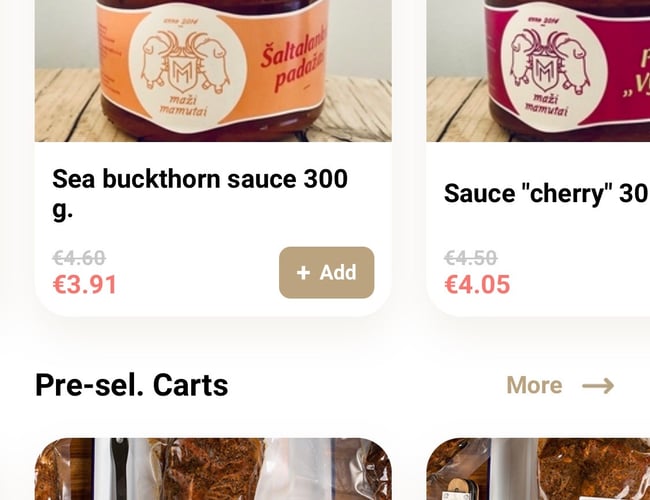The width and height of the screenshot is (650, 500).
Task: Open the Sea buckthorn sauce jar photo
Action: tap(213, 70)
